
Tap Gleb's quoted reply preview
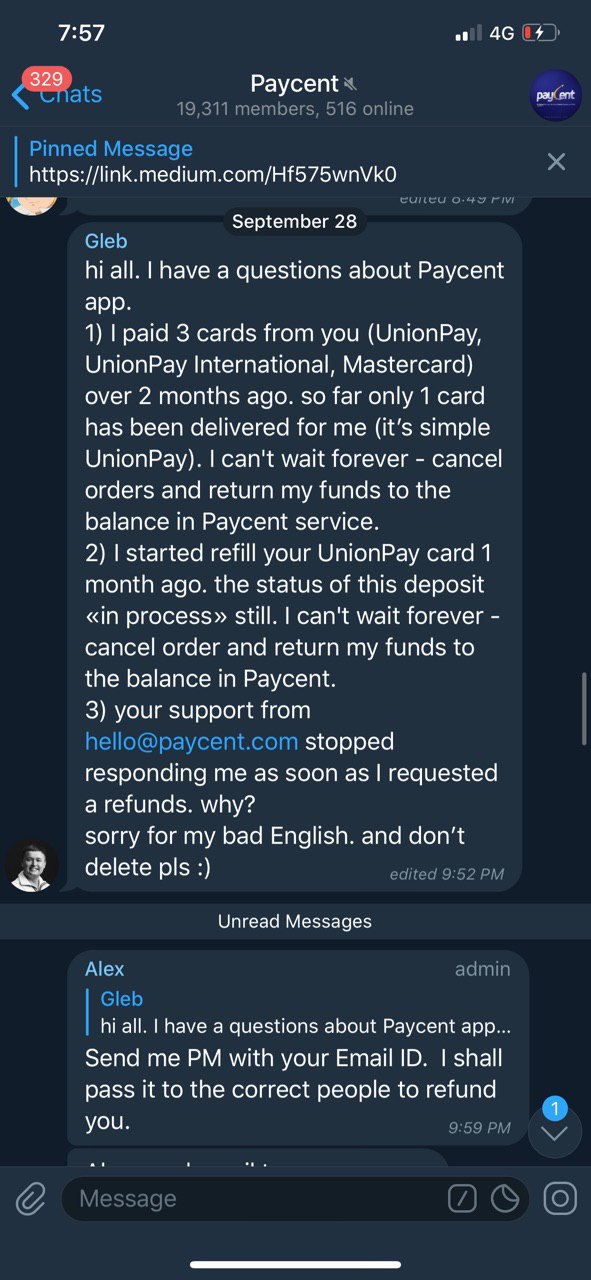coord(299,1012)
